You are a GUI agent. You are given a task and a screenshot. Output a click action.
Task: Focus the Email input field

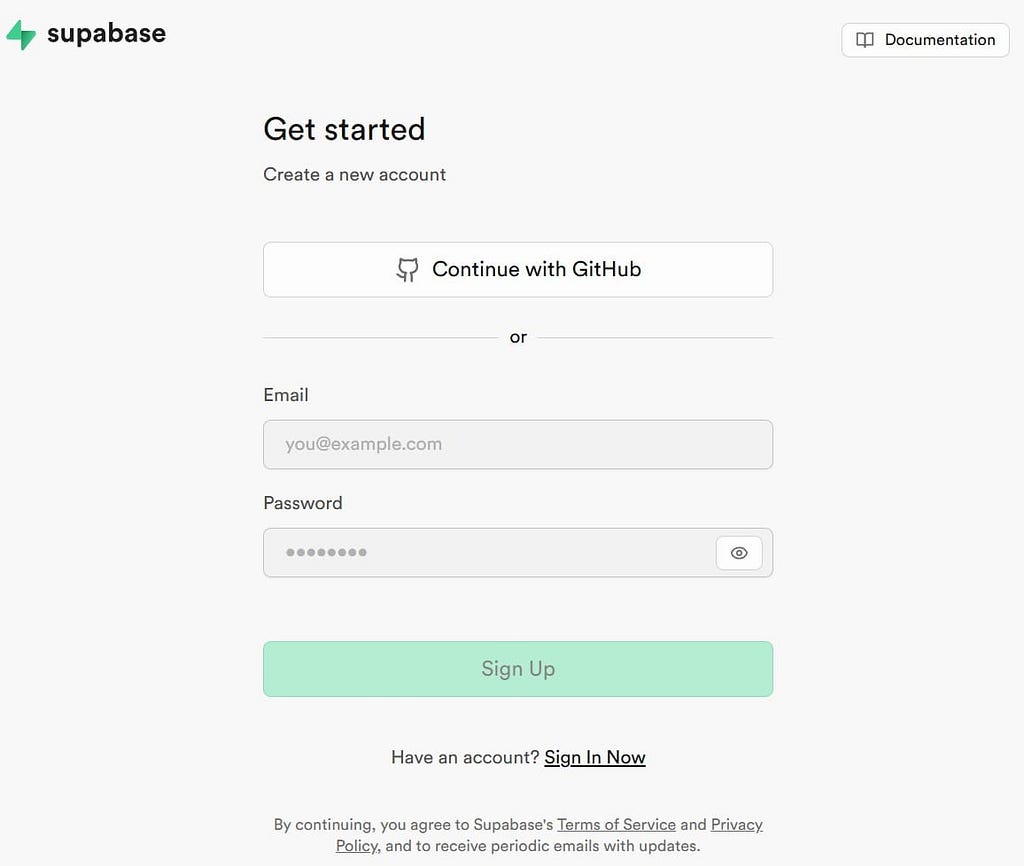(518, 444)
